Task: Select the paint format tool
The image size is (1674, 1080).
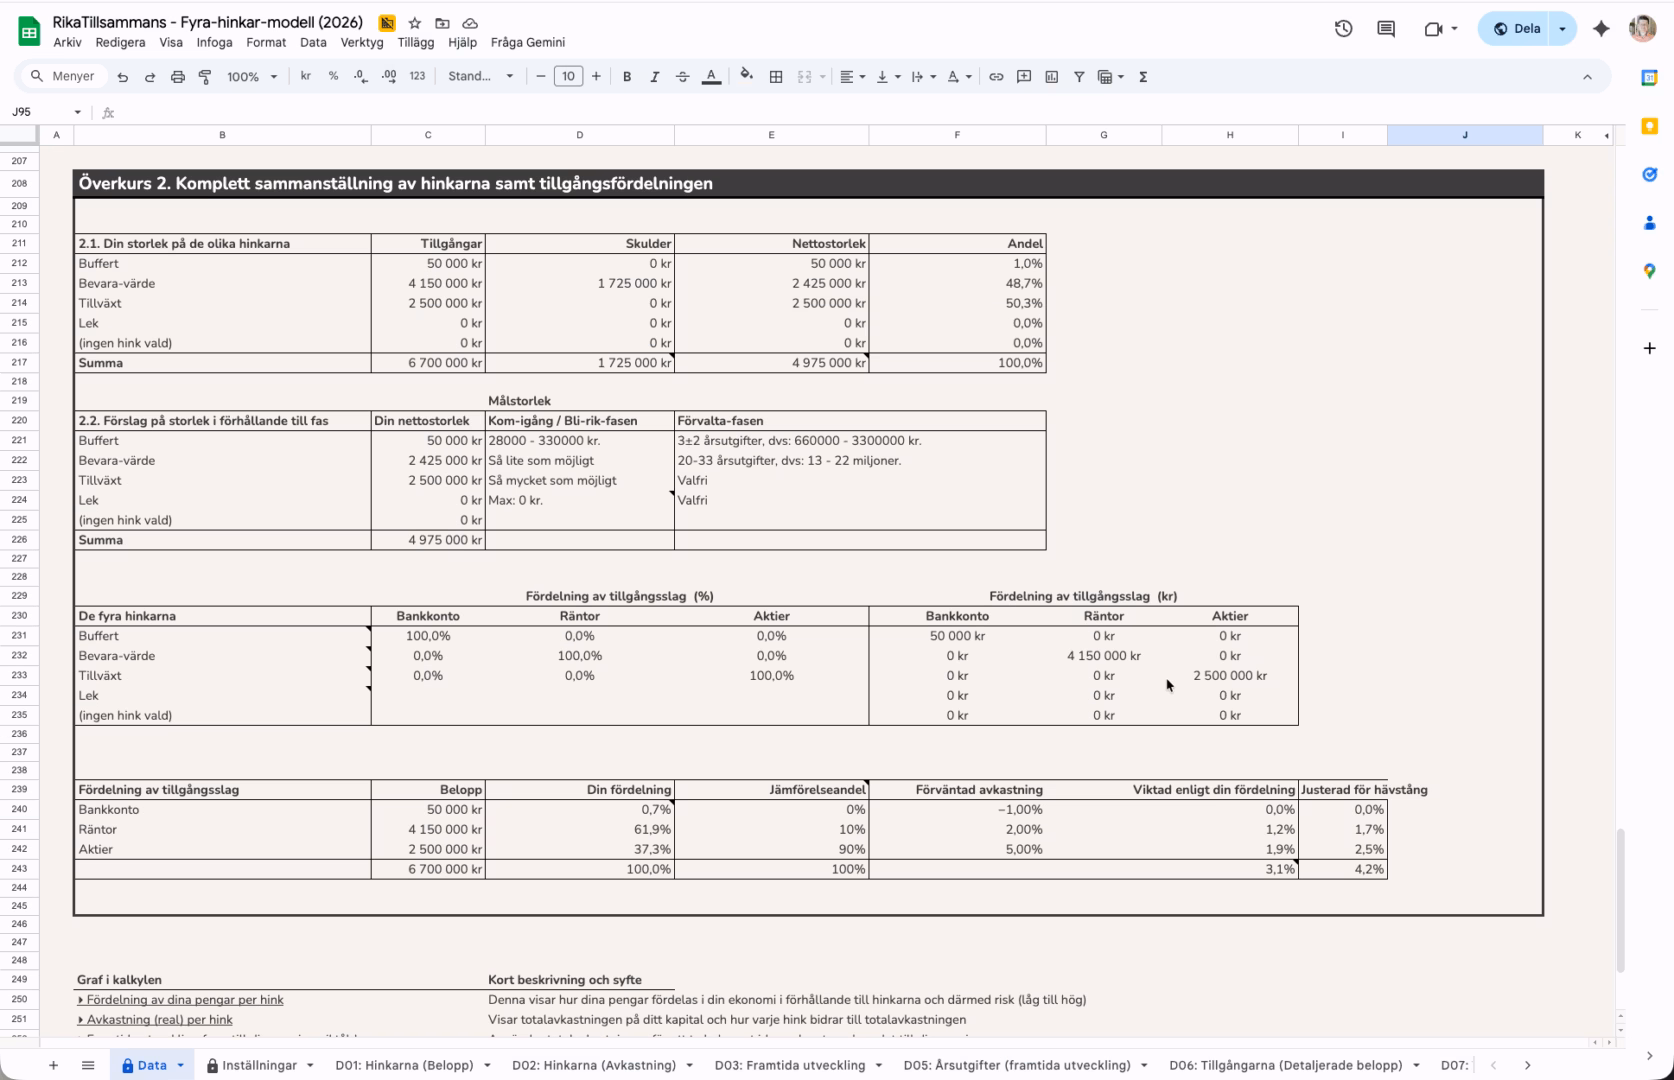Action: [205, 77]
